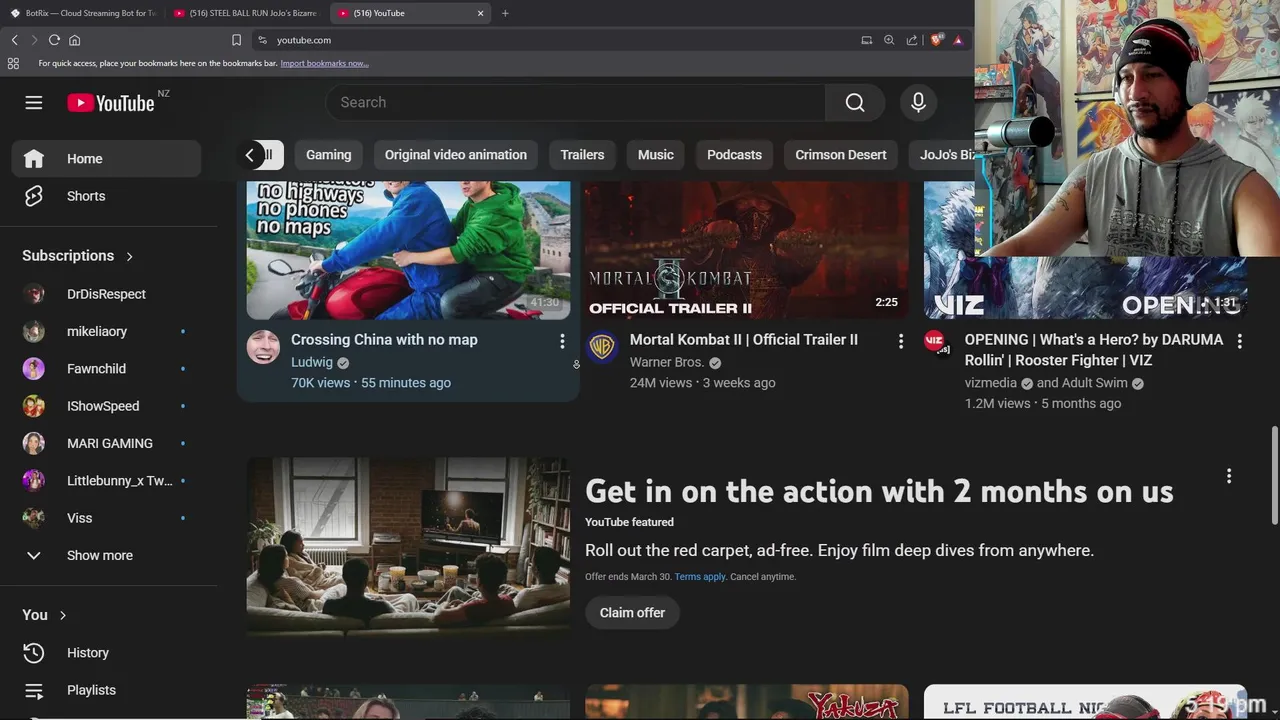The image size is (1280, 720).
Task: Open the Littlebunny_x subscription
Action: click(108, 481)
